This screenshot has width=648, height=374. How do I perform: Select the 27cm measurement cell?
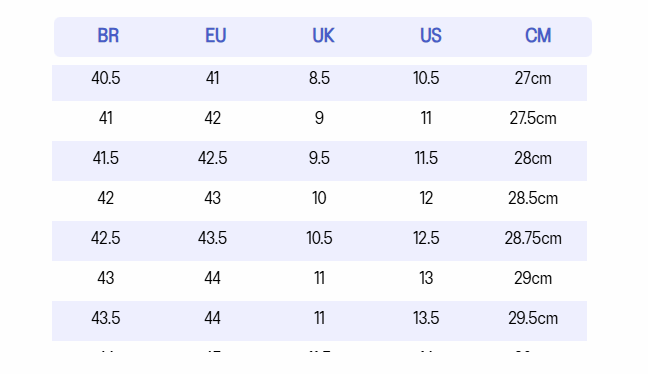click(x=533, y=78)
